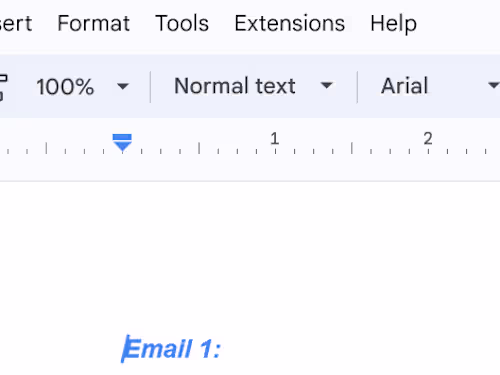Open the Tools menu
This screenshot has height=375, width=500.
(182, 23)
